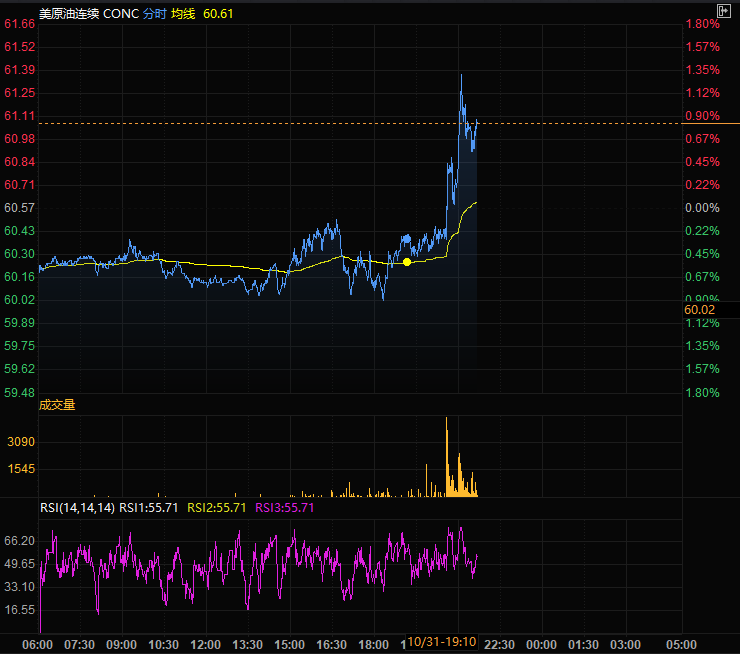Click the 66.20 label on RSI axis
The width and height of the screenshot is (740, 654).
coord(20,541)
